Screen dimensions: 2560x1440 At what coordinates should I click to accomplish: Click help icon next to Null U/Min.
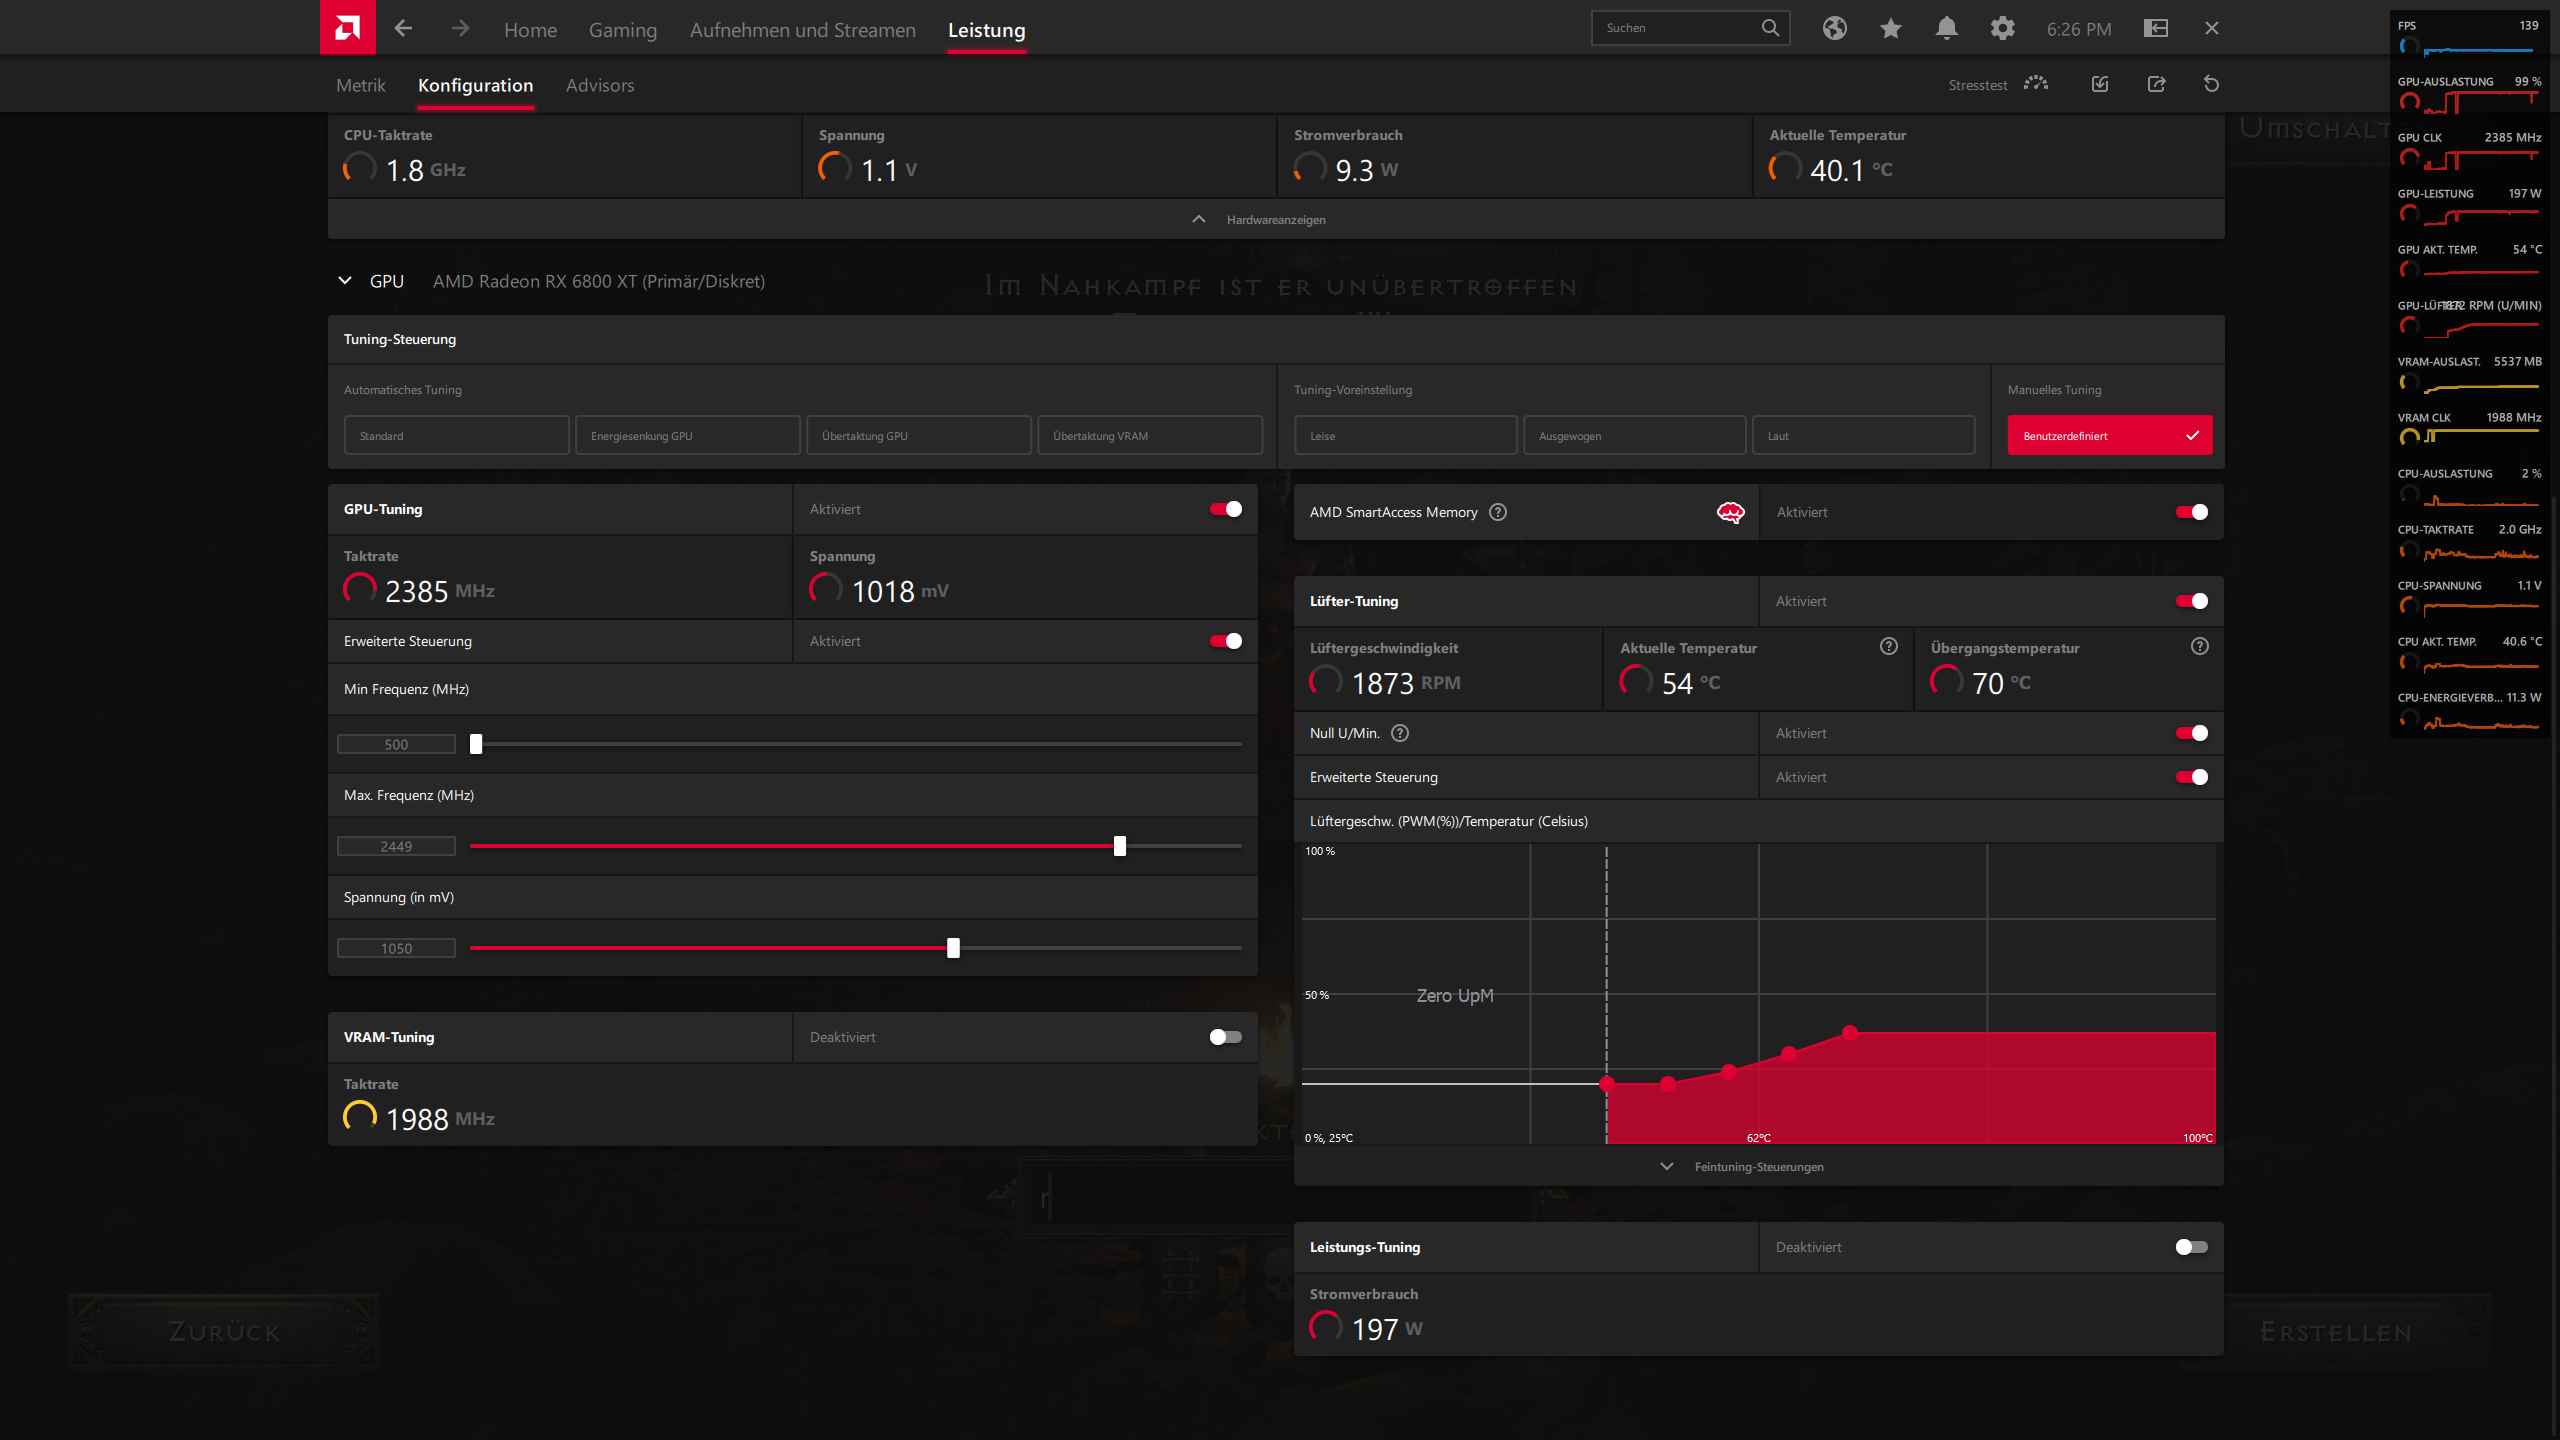pos(1400,733)
